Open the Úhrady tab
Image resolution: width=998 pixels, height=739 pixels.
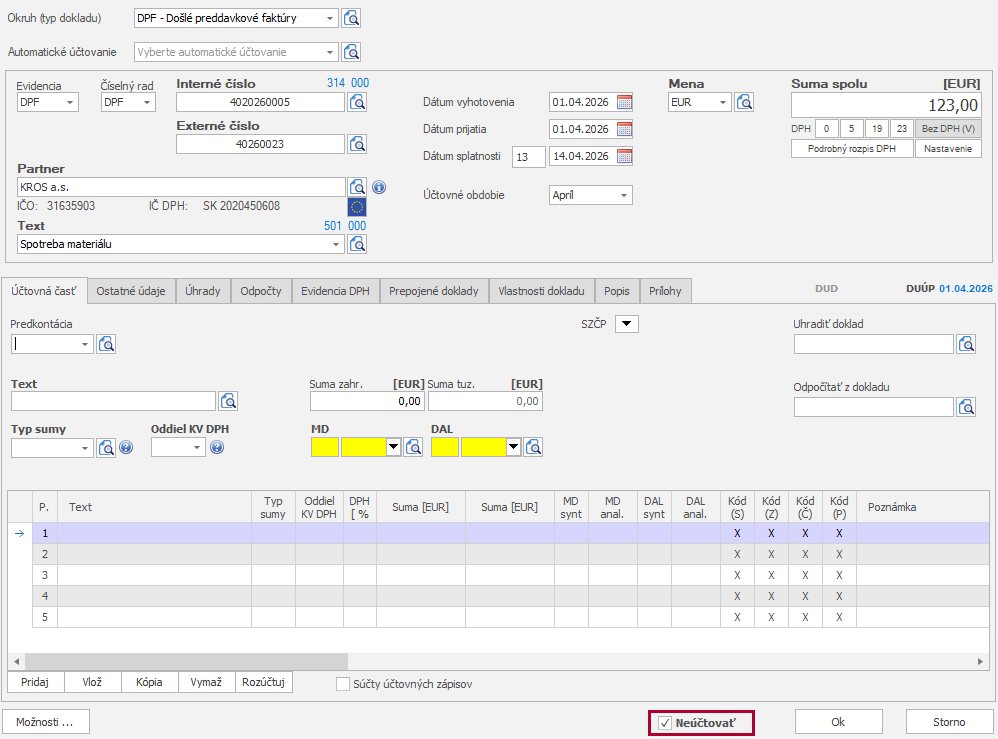coord(203,291)
